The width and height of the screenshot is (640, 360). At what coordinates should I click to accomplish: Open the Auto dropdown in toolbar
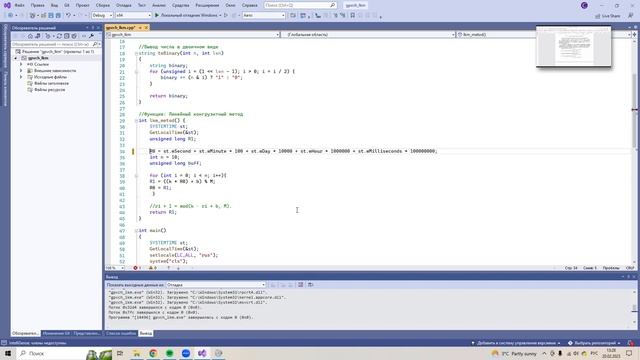[x=264, y=15]
